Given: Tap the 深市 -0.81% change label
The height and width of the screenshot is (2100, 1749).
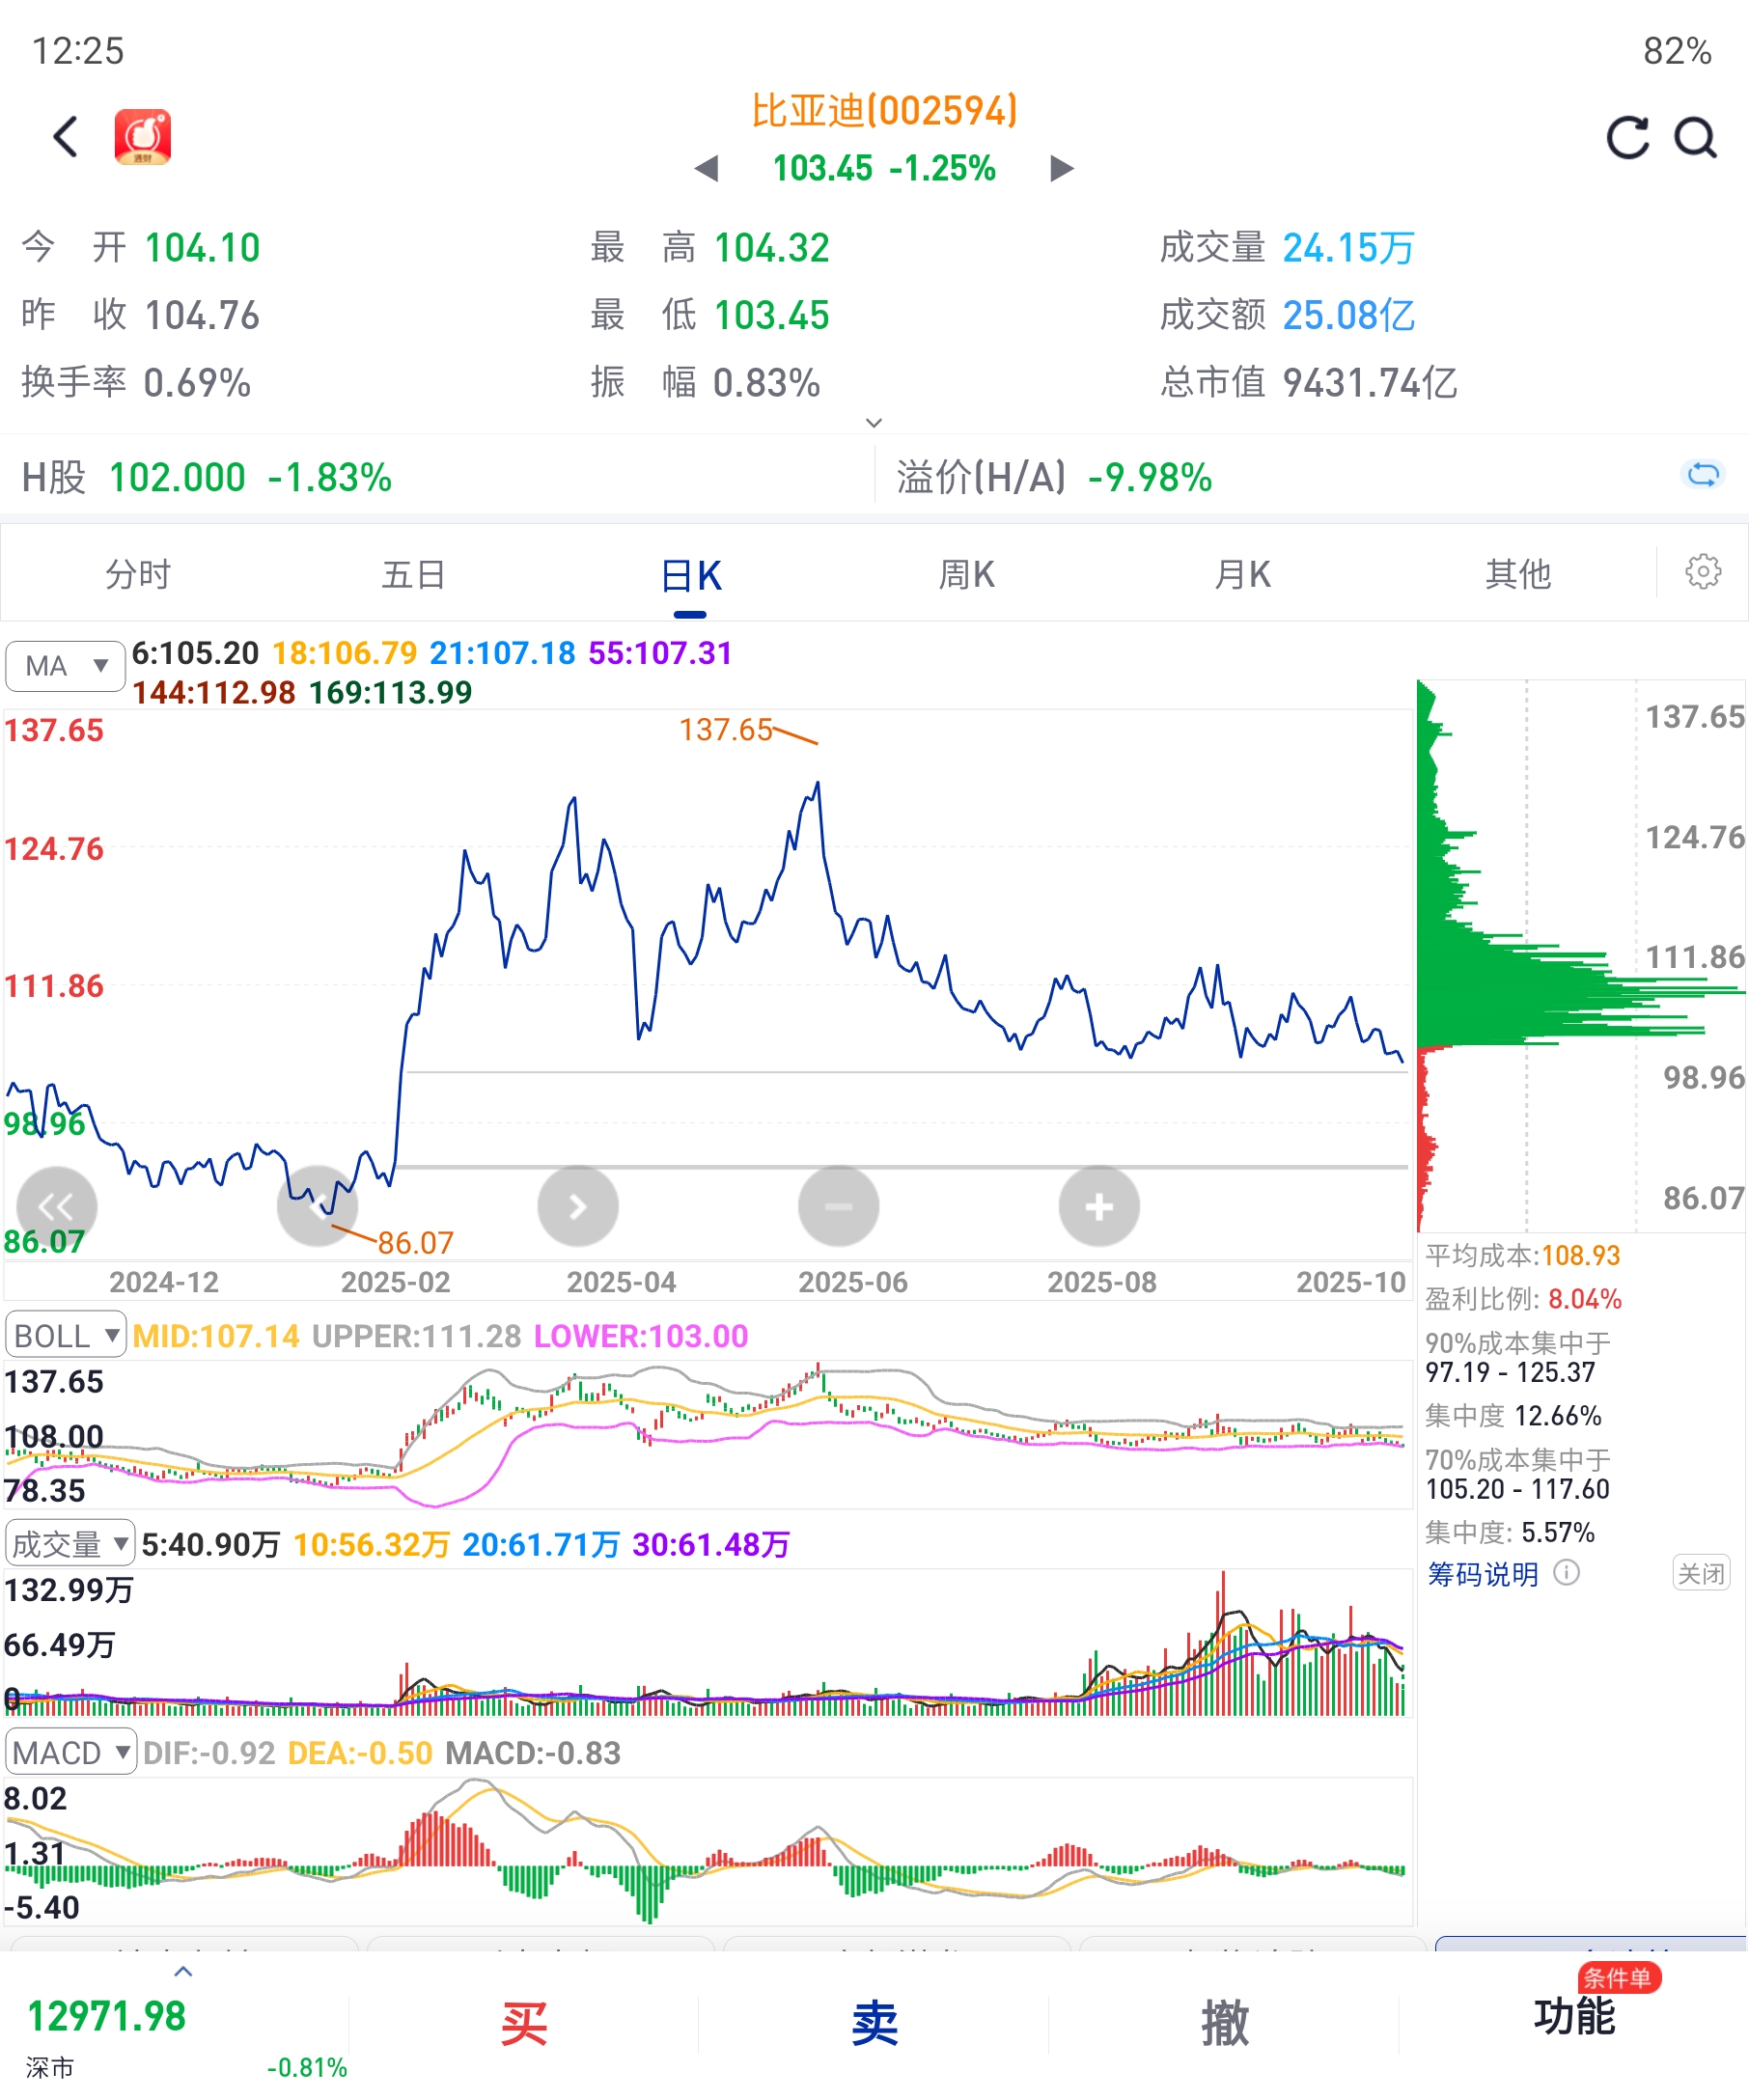Looking at the screenshot, I should click(307, 2067).
